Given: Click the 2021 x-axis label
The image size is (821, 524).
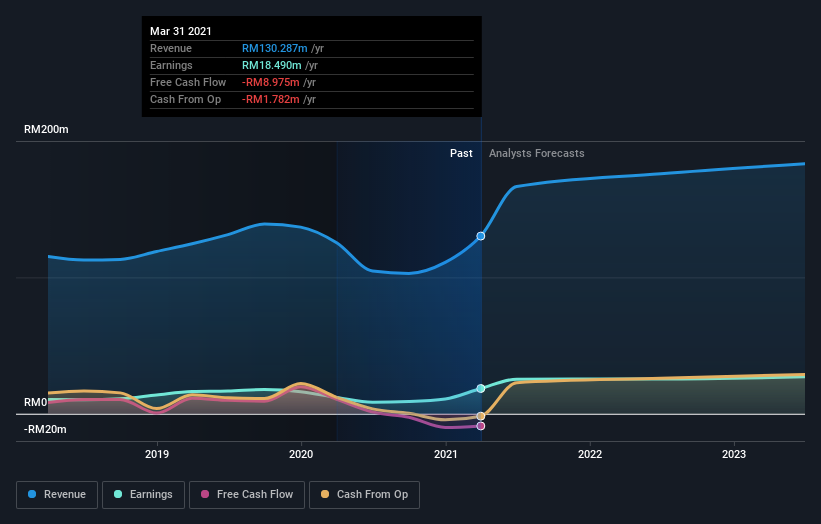Looking at the screenshot, I should 446,454.
